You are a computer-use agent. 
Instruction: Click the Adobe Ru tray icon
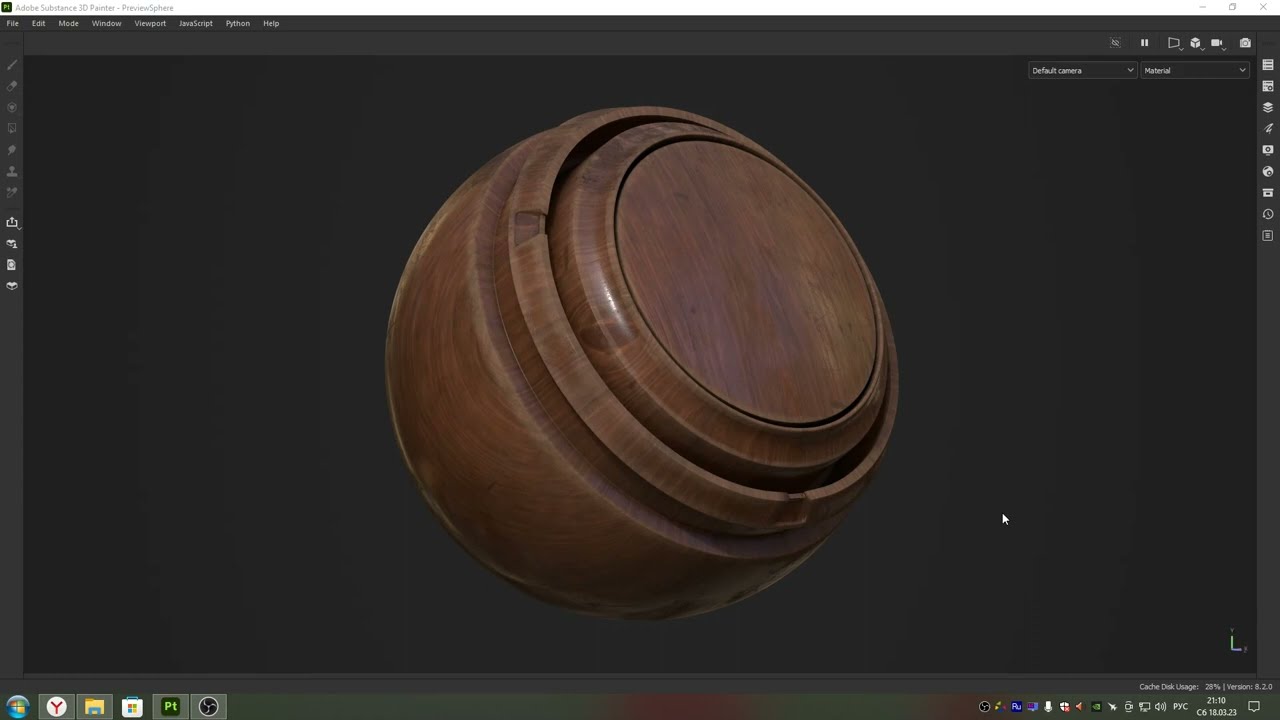coord(1017,707)
